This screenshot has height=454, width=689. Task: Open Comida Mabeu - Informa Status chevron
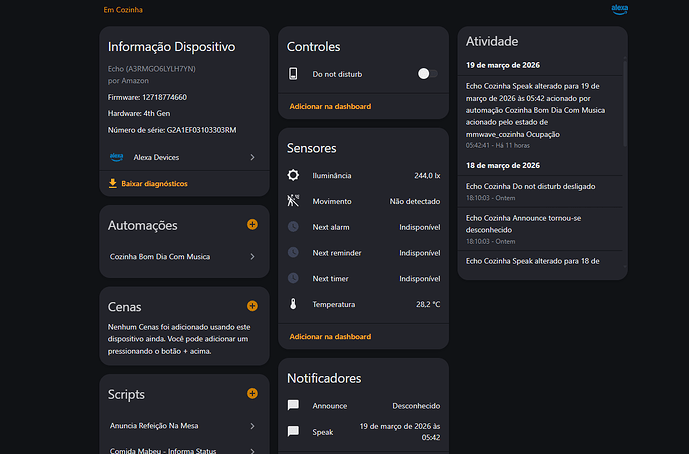point(252,451)
